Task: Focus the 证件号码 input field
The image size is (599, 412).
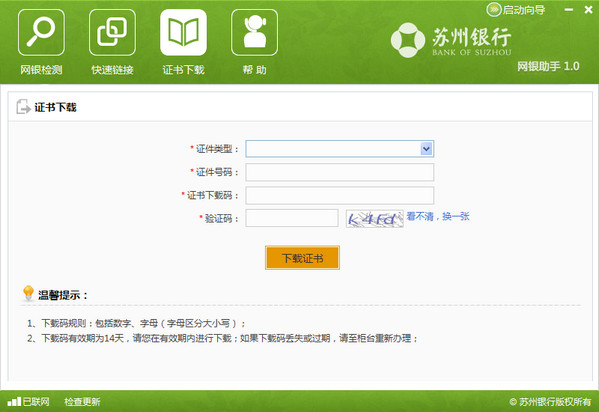Action: point(340,172)
